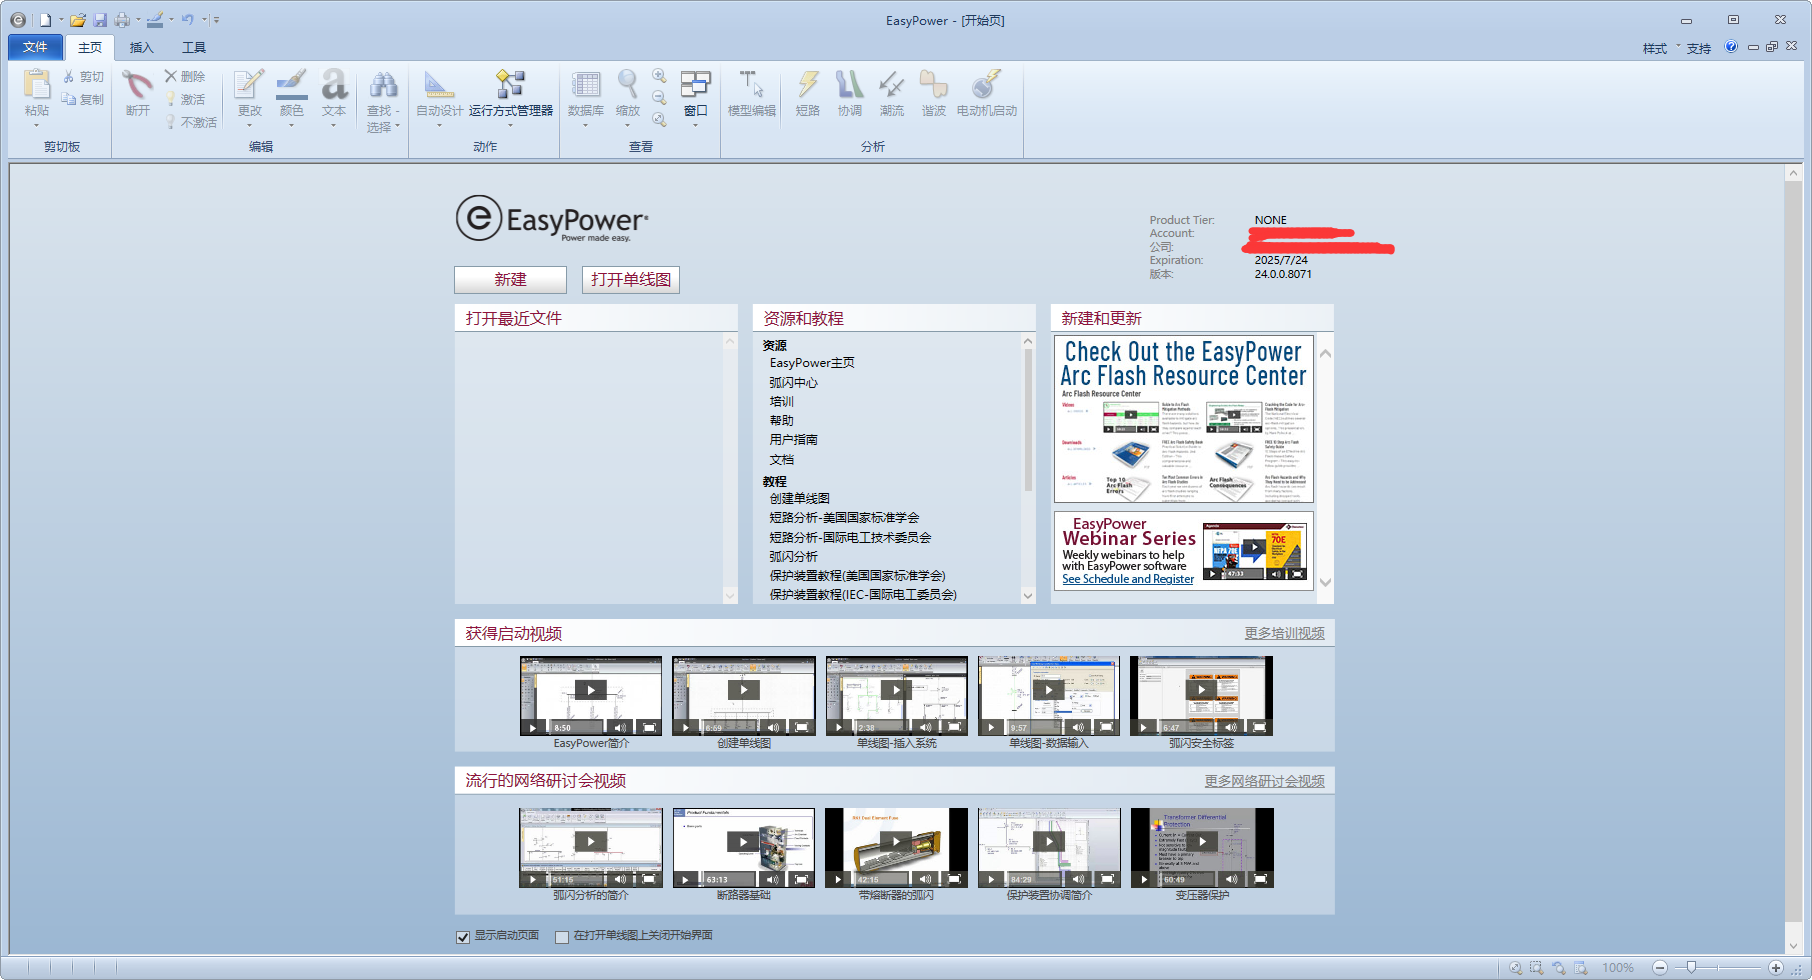Open the EasyPower主页 resource link
Image resolution: width=1812 pixels, height=980 pixels.
pyautogui.click(x=812, y=363)
